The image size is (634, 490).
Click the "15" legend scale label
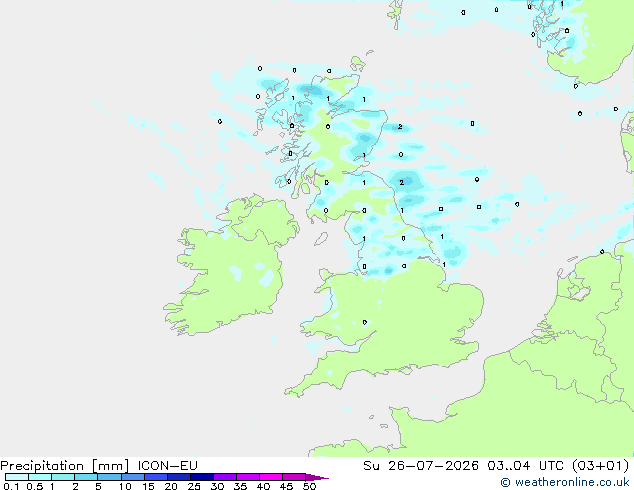coord(148,486)
